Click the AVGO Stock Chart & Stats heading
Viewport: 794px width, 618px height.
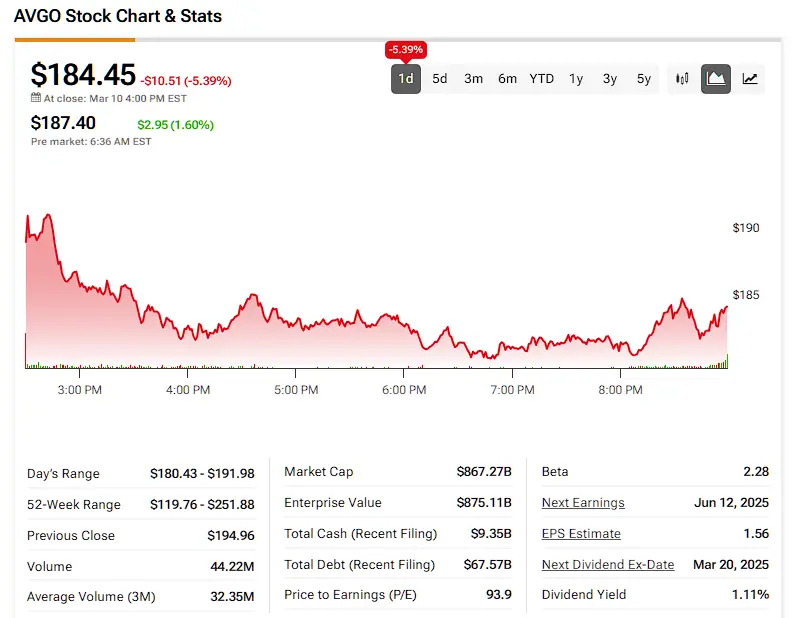[x=118, y=16]
